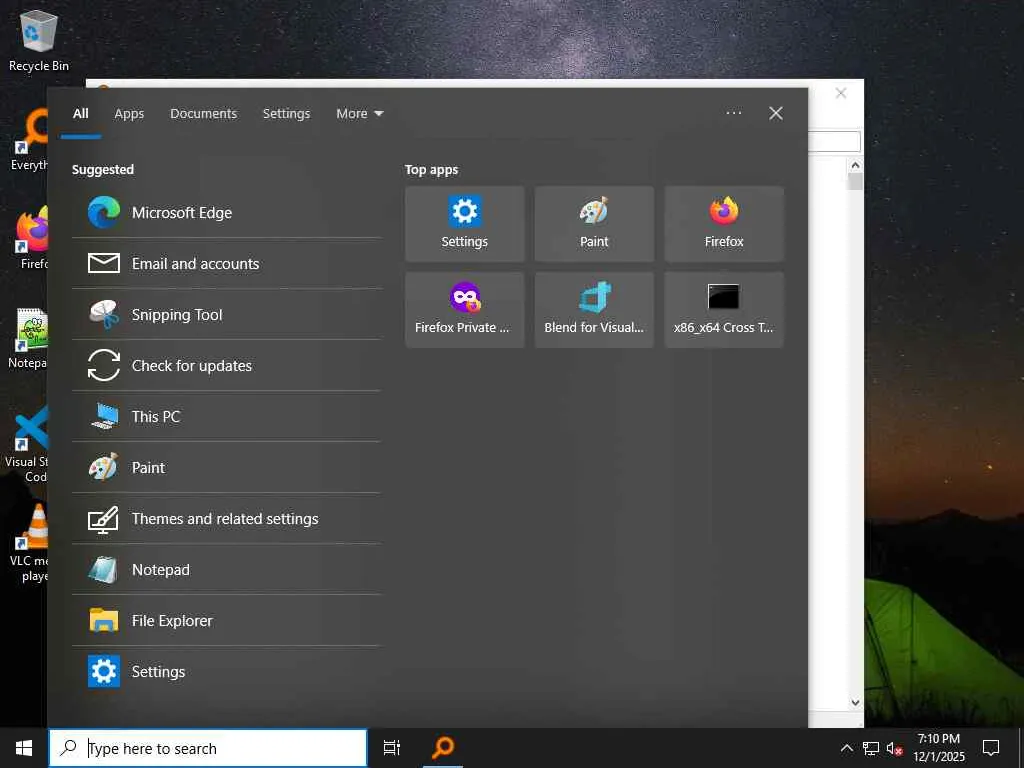This screenshot has height=768, width=1024.
Task: Close the background window behind search
Action: (x=841, y=93)
